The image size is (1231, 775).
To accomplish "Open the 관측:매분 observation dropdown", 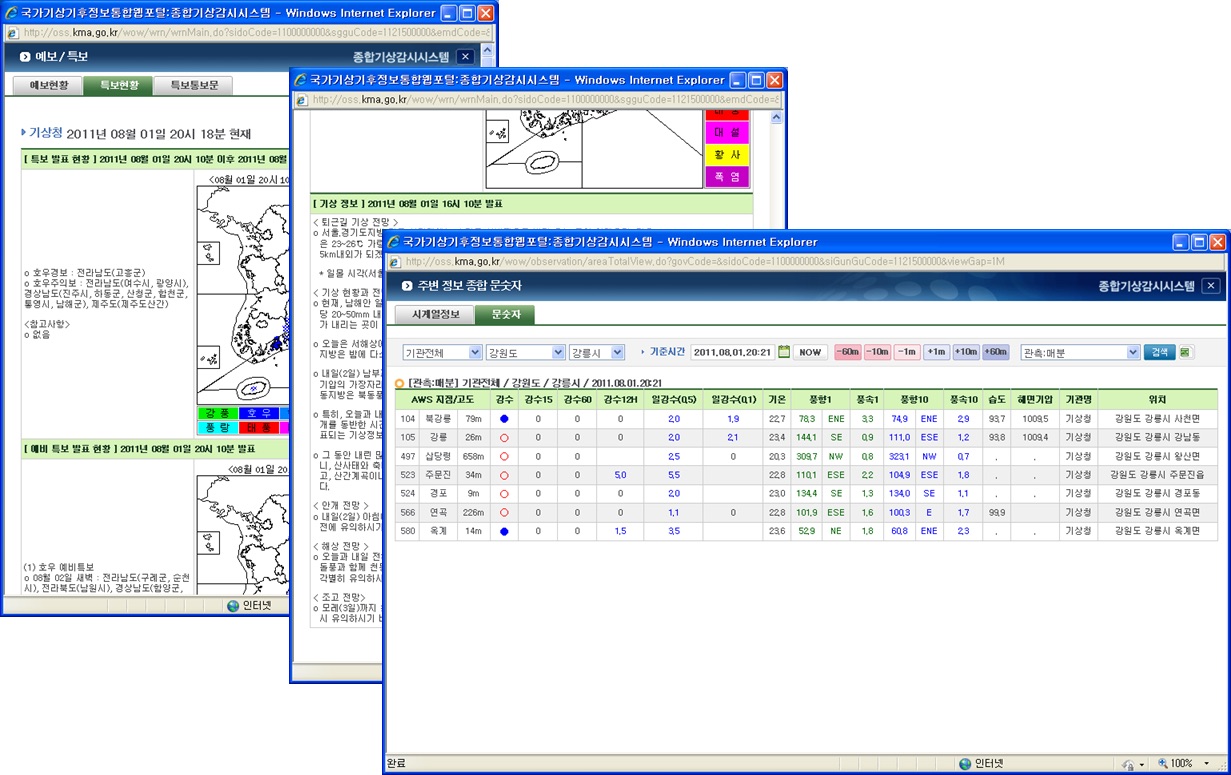I will (1080, 352).
